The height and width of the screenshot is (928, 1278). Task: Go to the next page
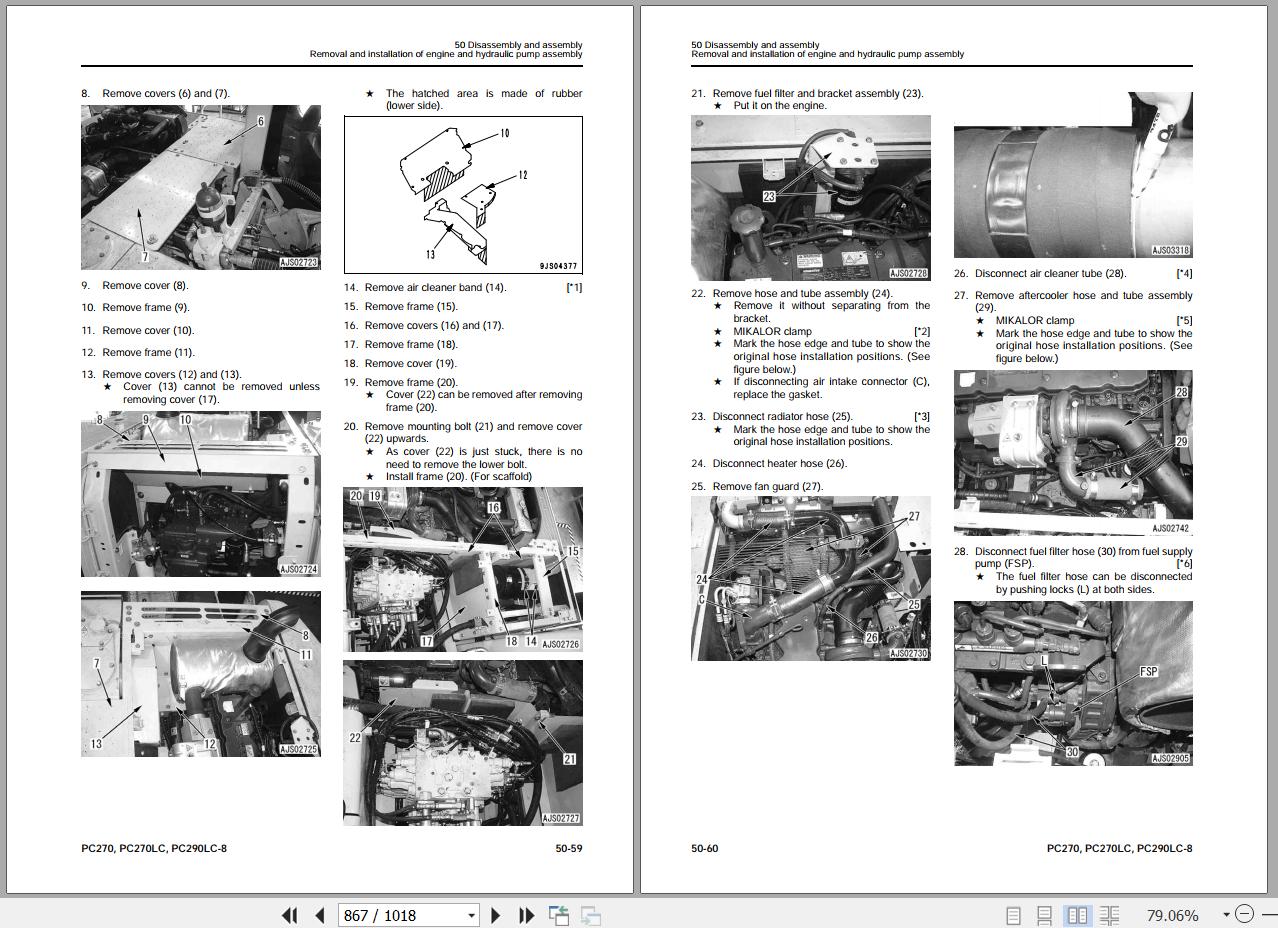pos(496,915)
